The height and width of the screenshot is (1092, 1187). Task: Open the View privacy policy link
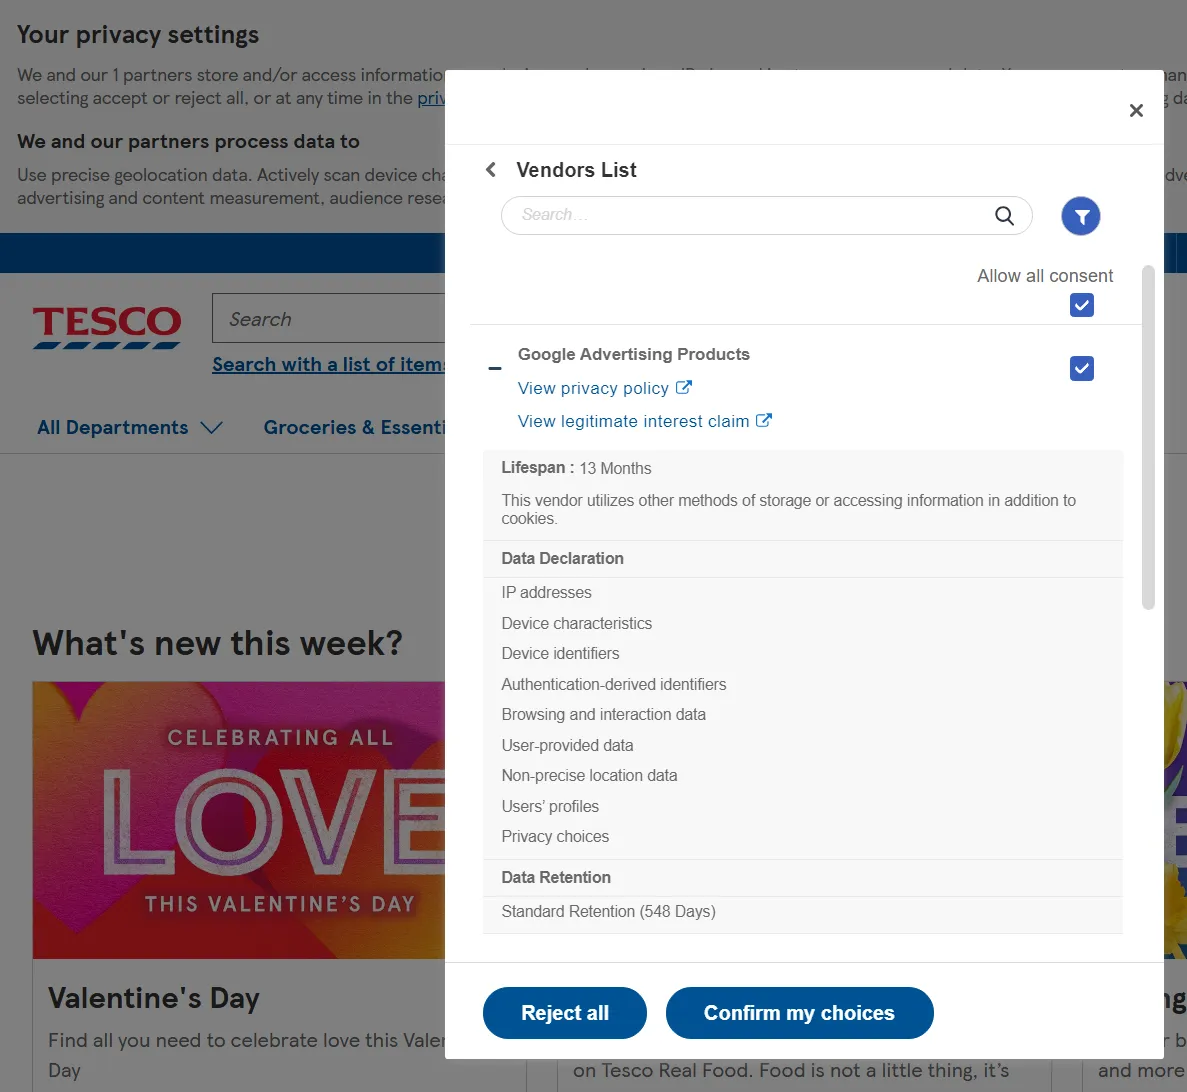coord(594,388)
